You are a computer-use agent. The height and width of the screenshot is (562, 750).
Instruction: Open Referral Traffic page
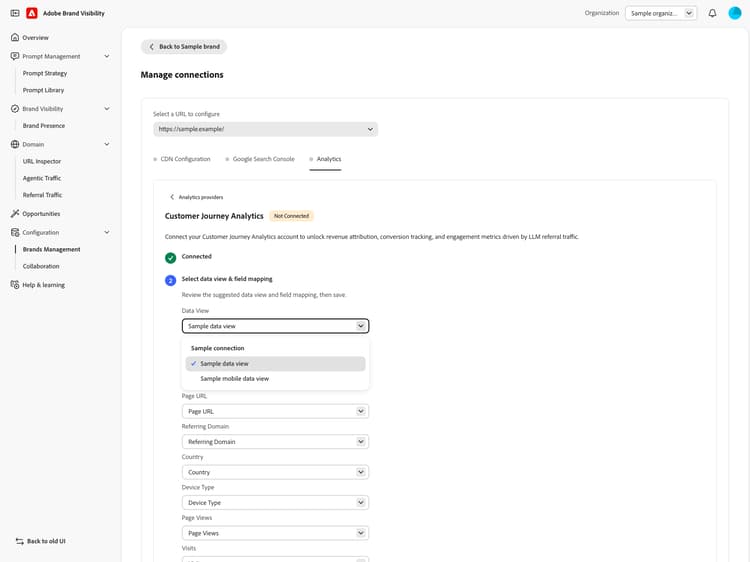[43, 195]
